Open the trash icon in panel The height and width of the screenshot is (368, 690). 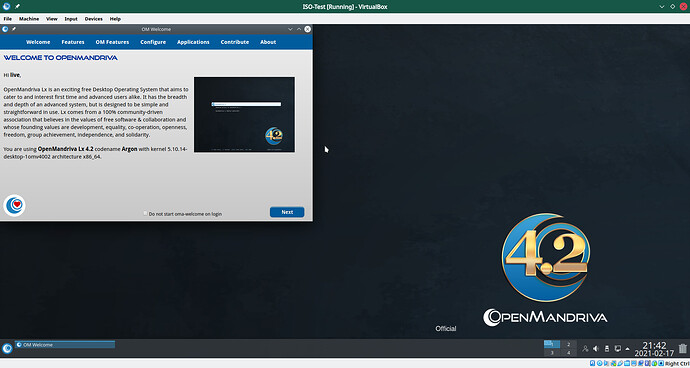pyautogui.click(x=683, y=348)
